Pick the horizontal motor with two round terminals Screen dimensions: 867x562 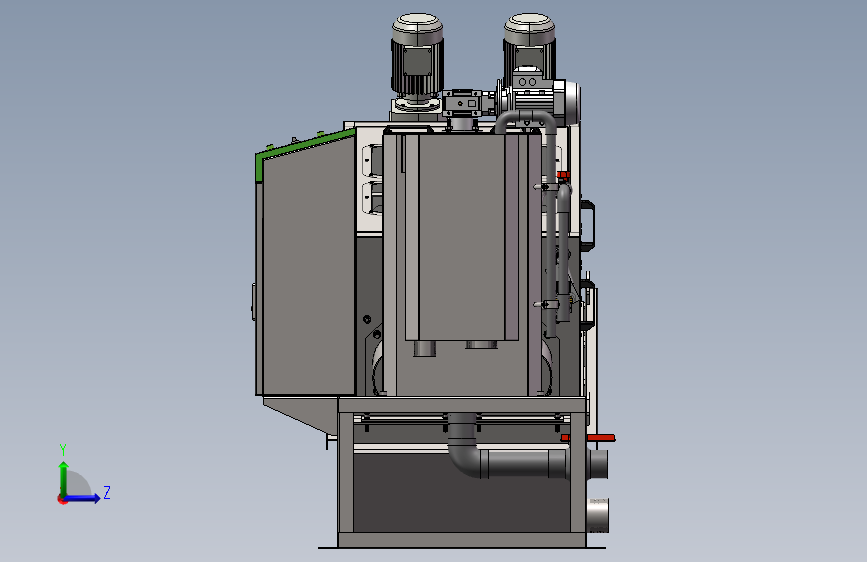pos(539,94)
